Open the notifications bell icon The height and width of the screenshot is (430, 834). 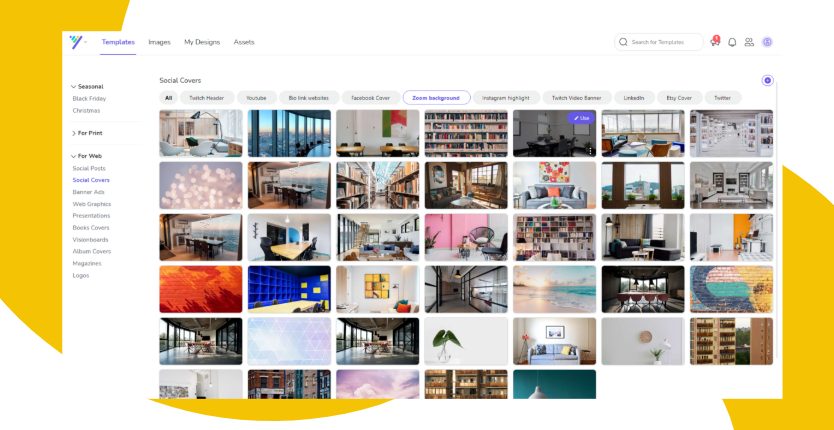(732, 42)
